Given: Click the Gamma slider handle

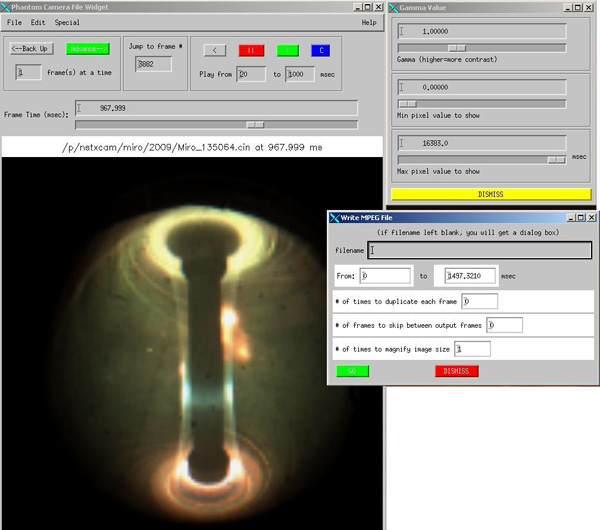Looking at the screenshot, I should [x=456, y=47].
